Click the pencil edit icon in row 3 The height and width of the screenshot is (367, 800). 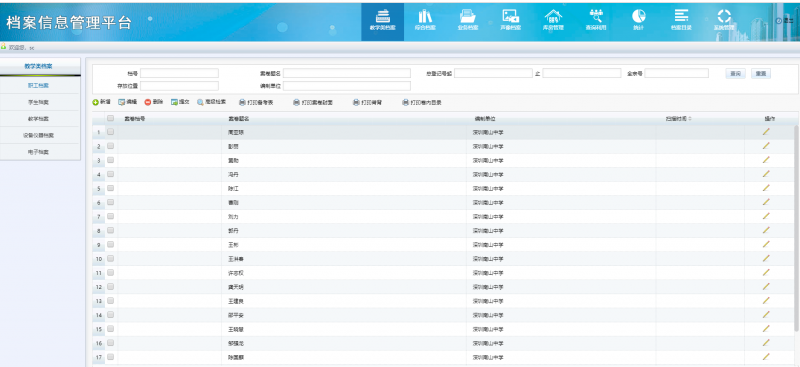(766, 160)
